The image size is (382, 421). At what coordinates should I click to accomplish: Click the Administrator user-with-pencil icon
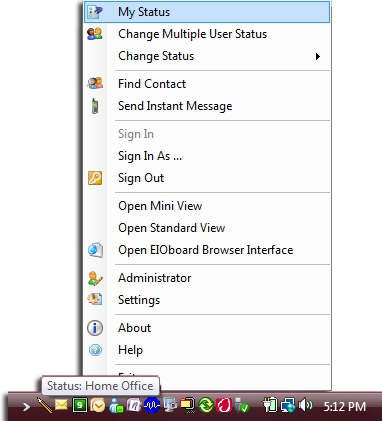tap(95, 278)
